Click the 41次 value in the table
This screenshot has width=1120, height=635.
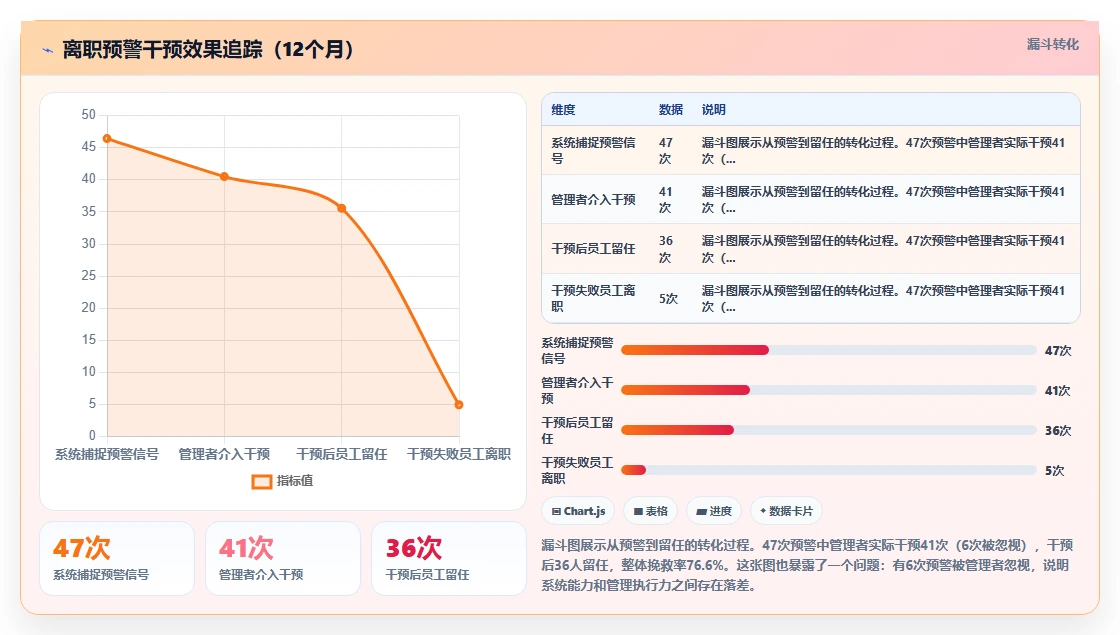[x=666, y=200]
